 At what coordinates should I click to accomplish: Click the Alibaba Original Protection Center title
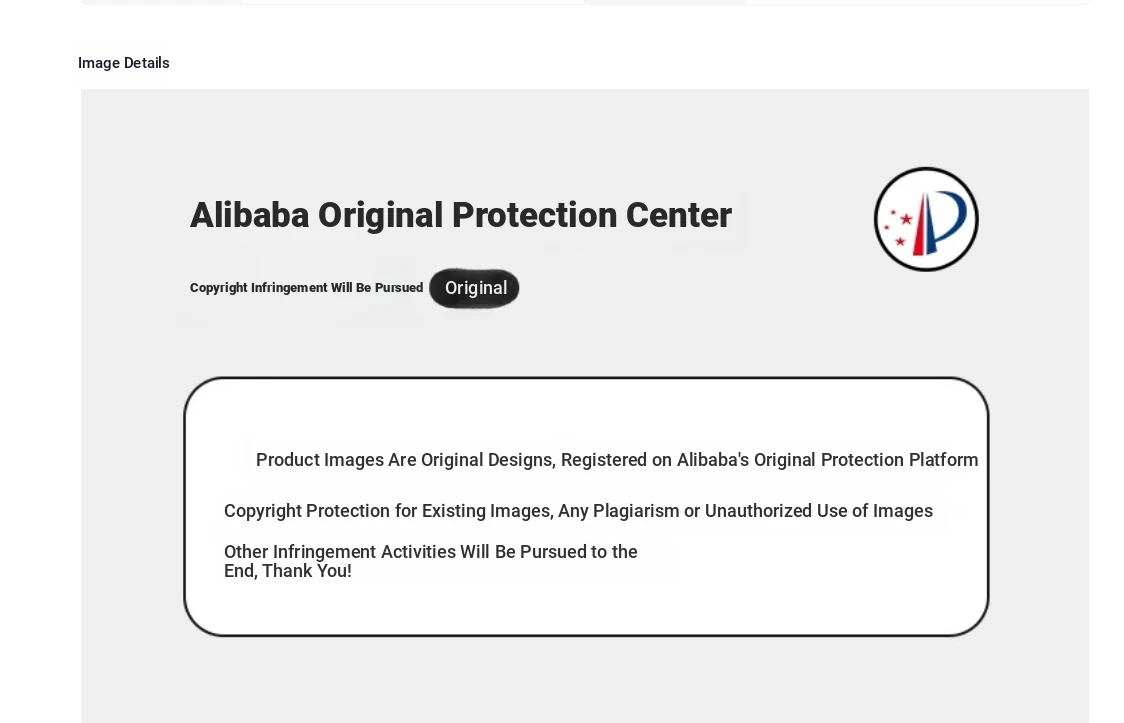tap(460, 215)
